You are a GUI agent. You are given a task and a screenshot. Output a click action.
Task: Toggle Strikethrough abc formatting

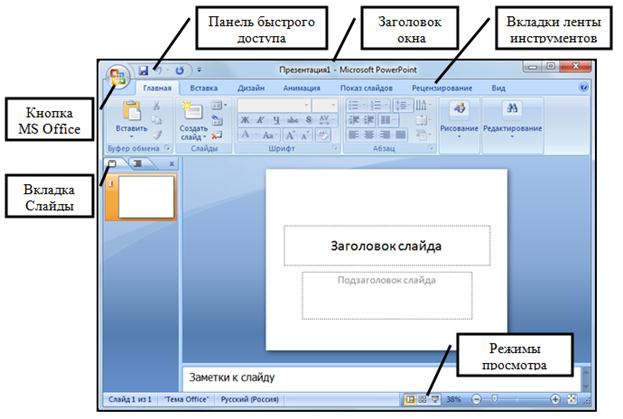tap(293, 120)
